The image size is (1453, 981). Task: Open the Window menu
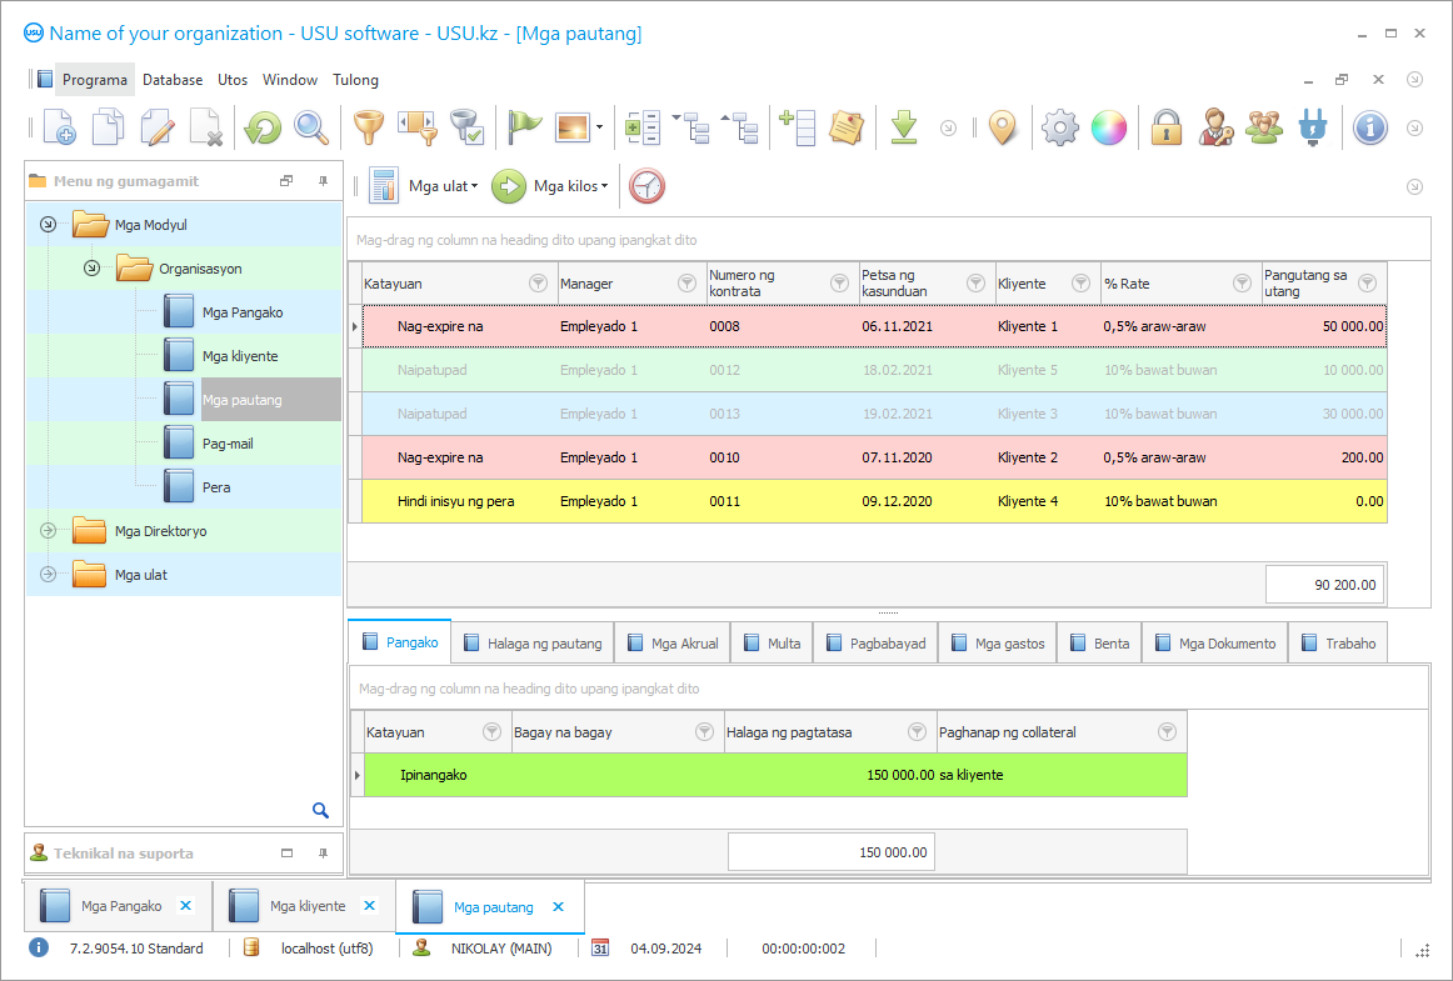[x=289, y=80]
